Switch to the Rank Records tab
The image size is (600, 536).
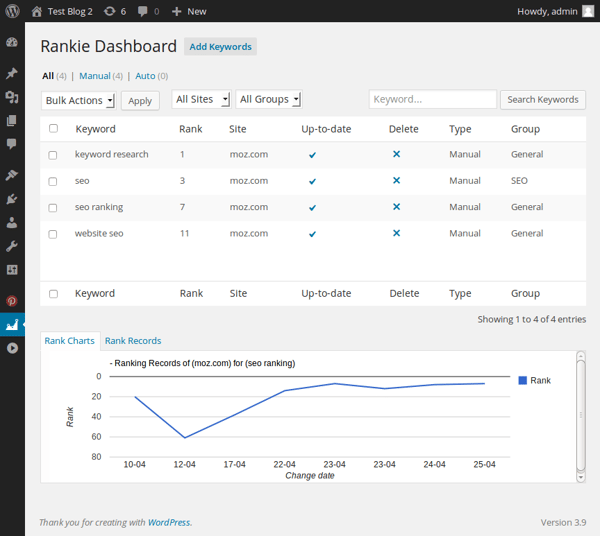click(133, 341)
